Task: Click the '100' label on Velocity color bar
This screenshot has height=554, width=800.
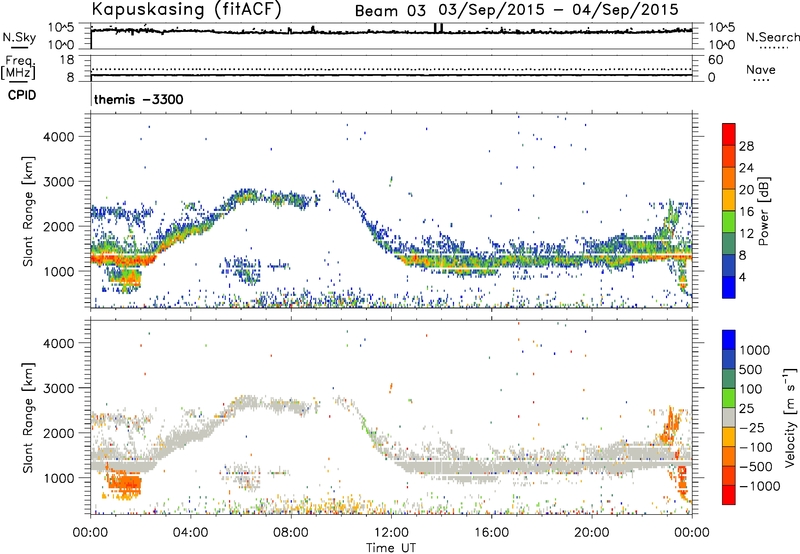Action: (750, 389)
